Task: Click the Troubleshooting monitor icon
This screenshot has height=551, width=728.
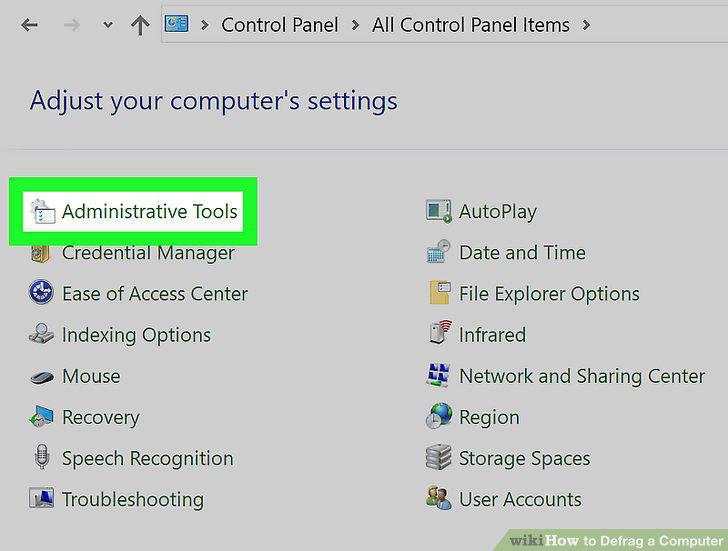Action: [41, 498]
